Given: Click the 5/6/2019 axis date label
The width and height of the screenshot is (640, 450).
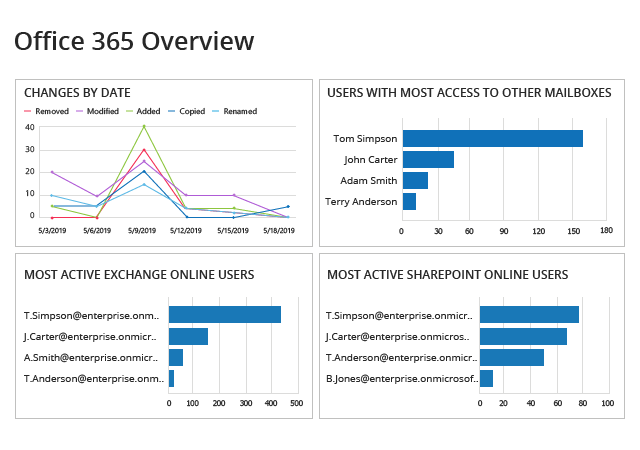Looking at the screenshot, I should point(97,231).
